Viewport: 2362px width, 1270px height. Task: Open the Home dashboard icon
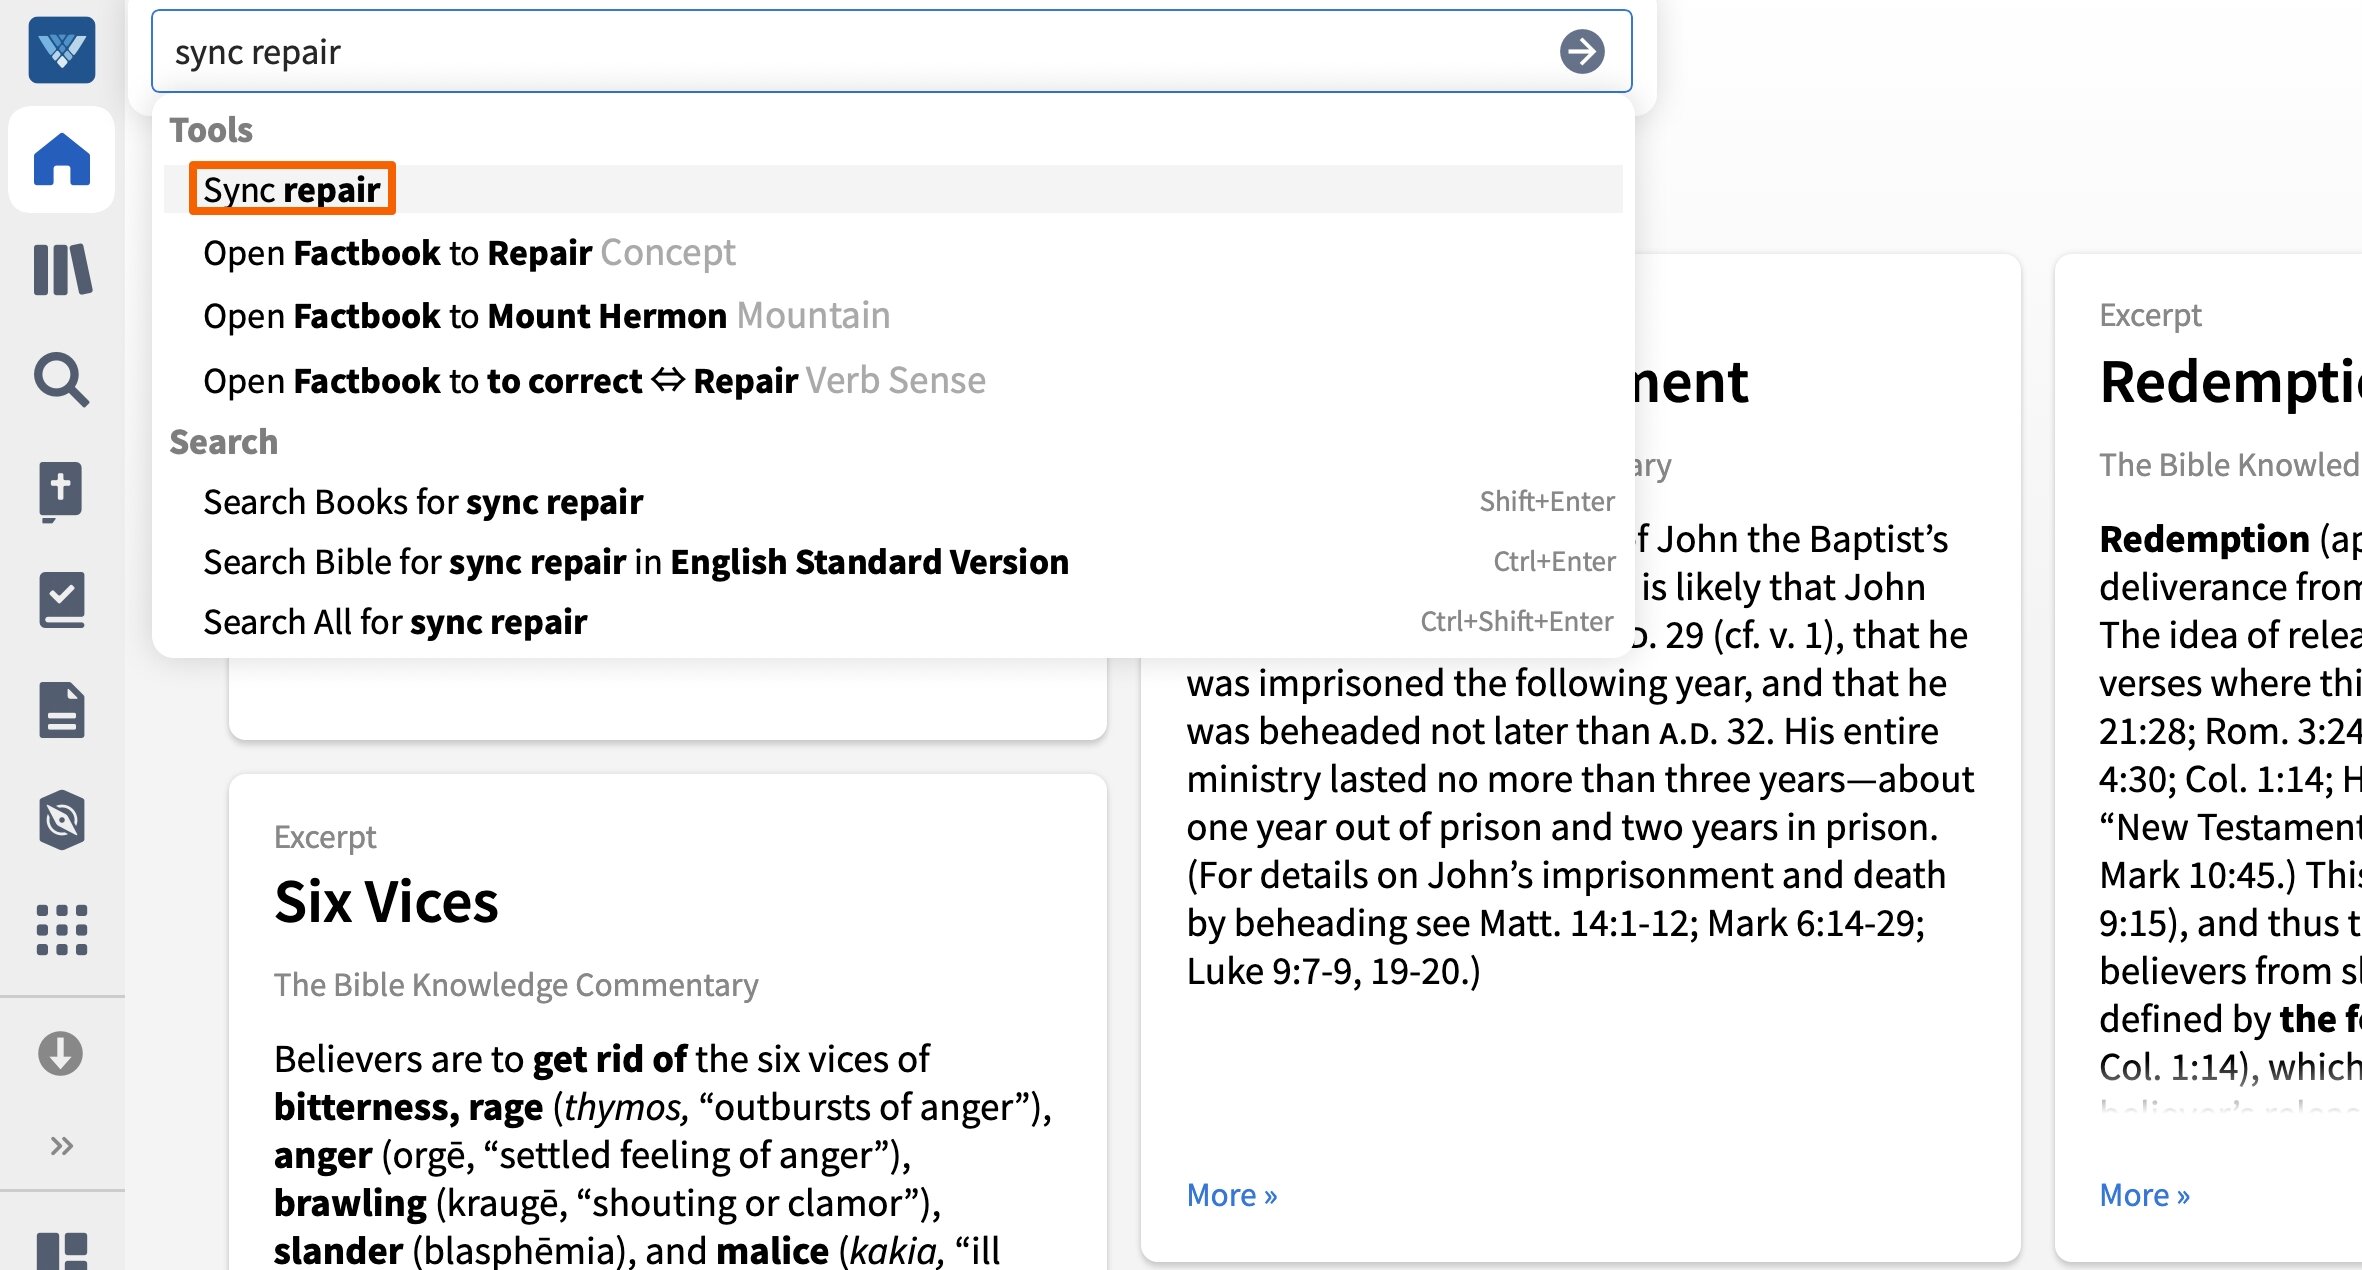pyautogui.click(x=62, y=160)
